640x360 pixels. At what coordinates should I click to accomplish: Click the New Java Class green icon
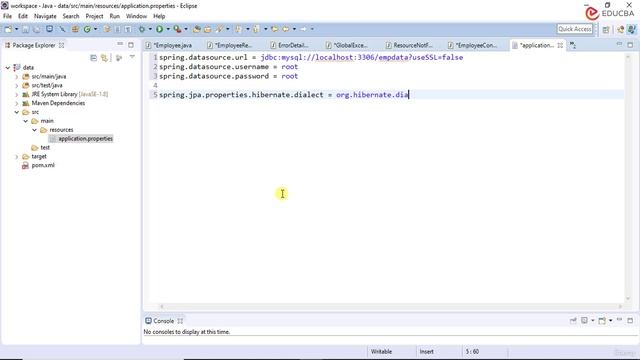coord(87,29)
